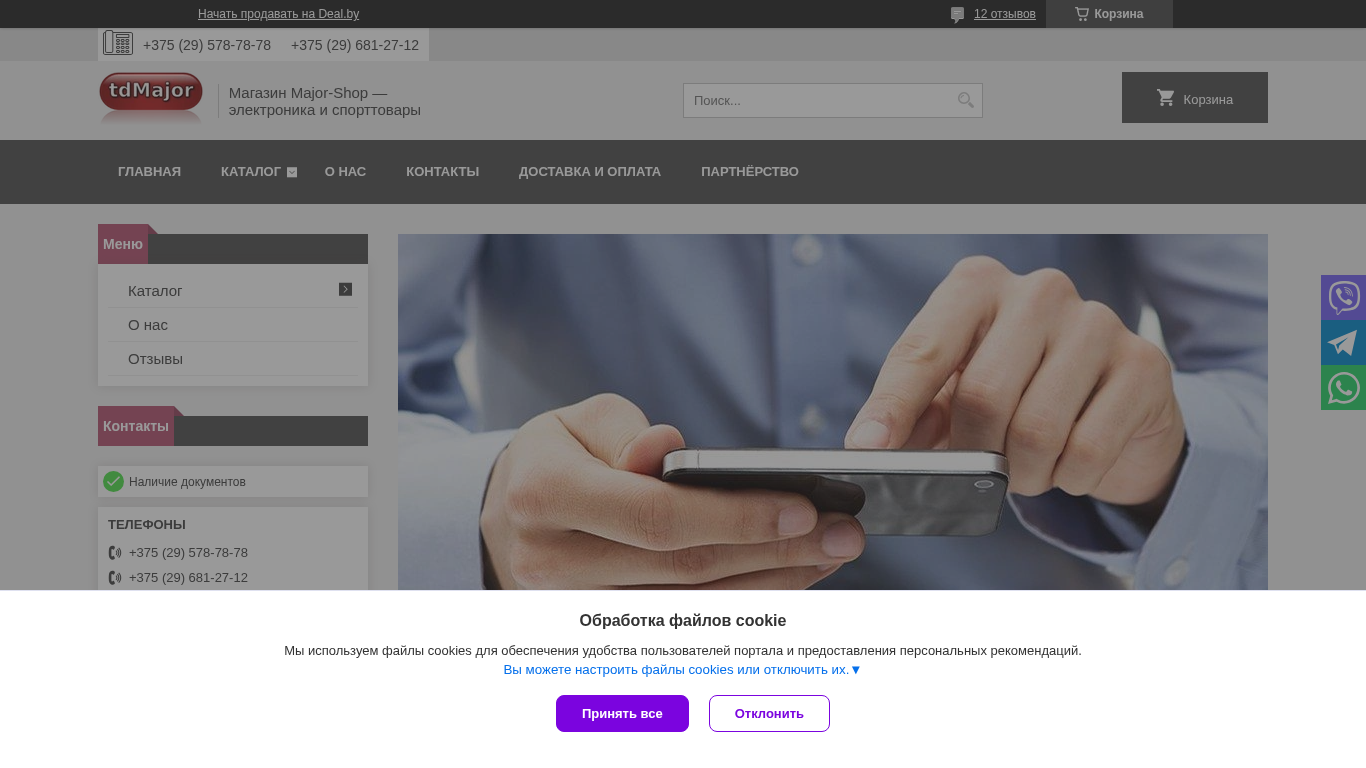Click the green documents checkmark icon

[x=113, y=481]
